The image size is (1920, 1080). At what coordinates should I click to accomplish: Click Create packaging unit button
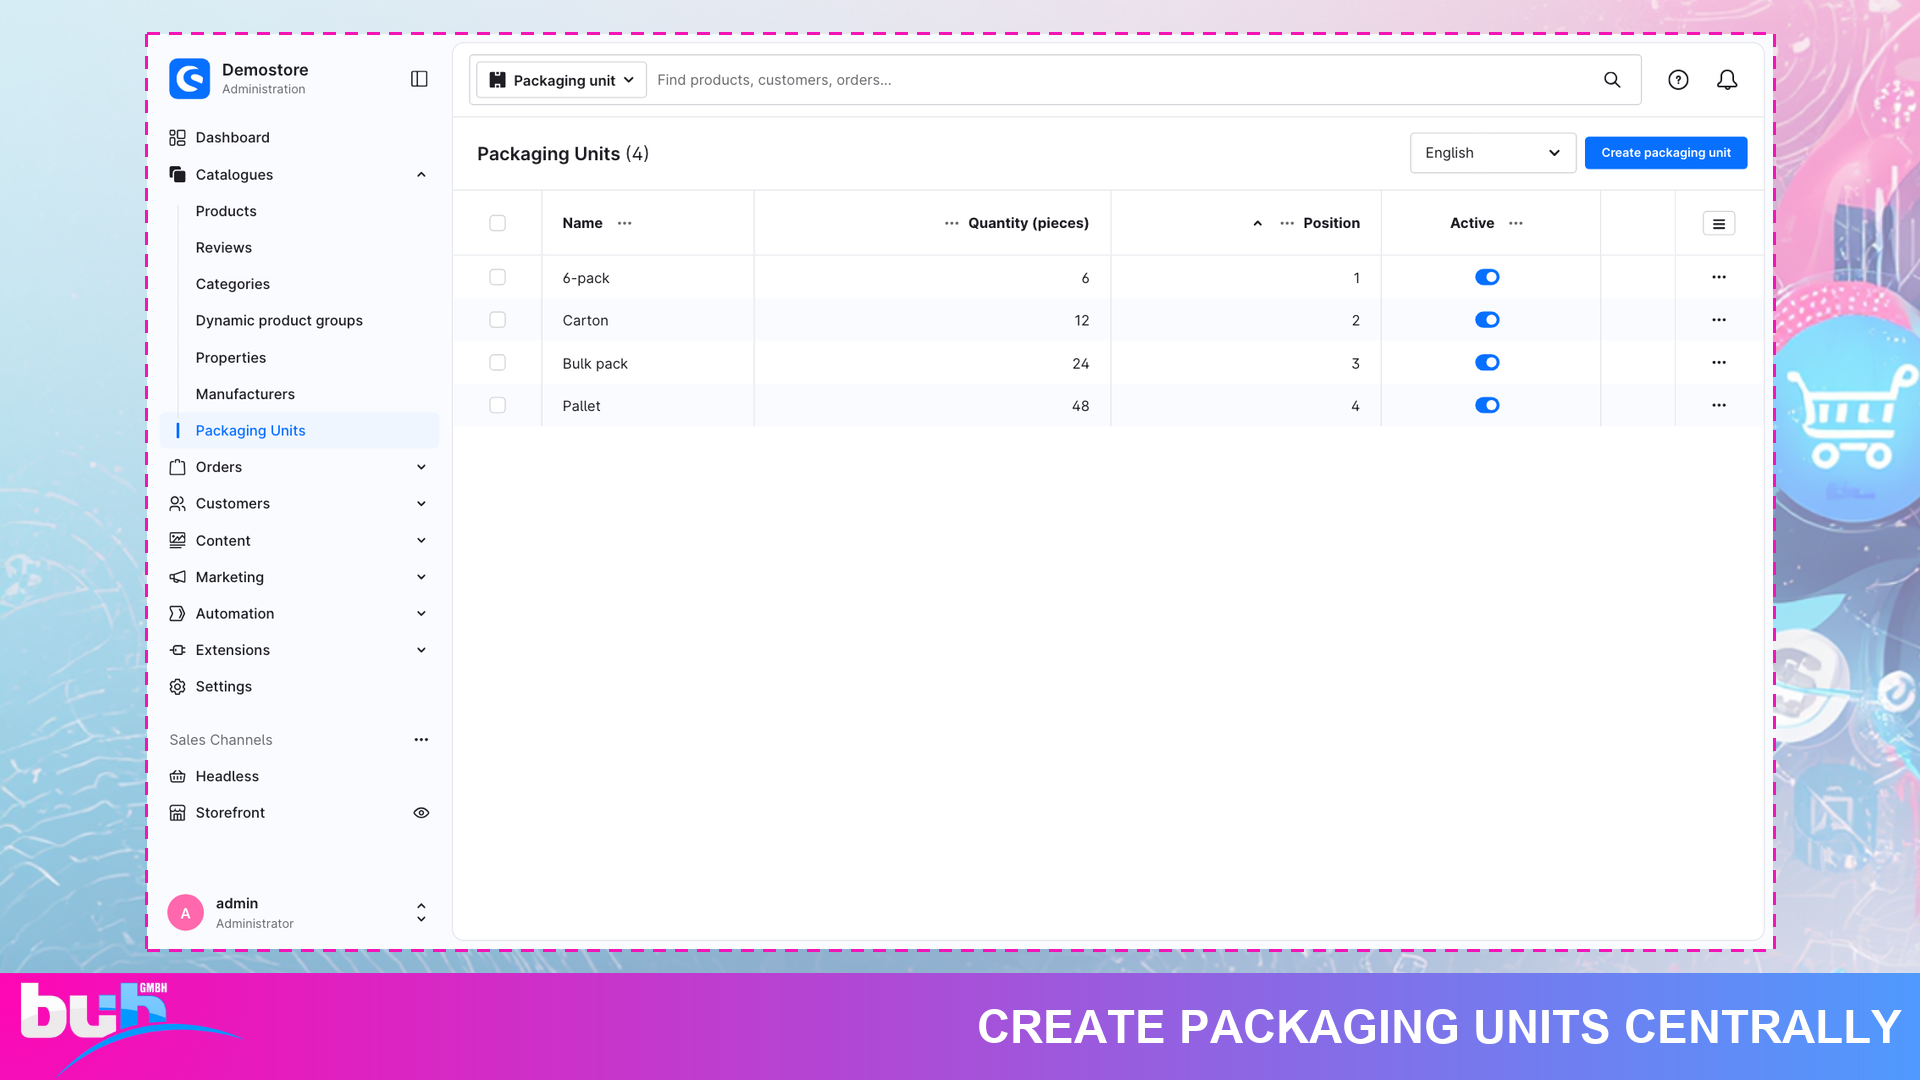(x=1666, y=153)
